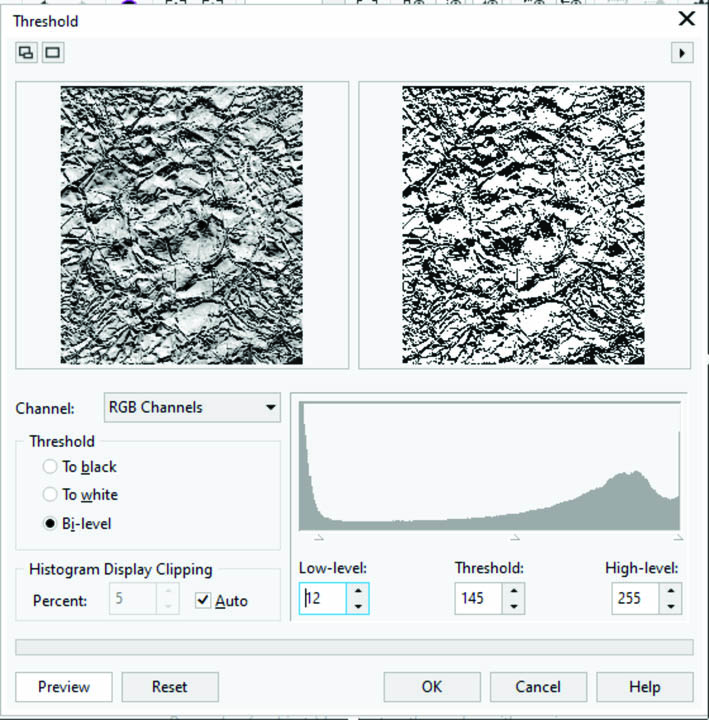709x720 pixels.
Task: Decrease the Low-level value with down arrow
Action: click(x=358, y=606)
